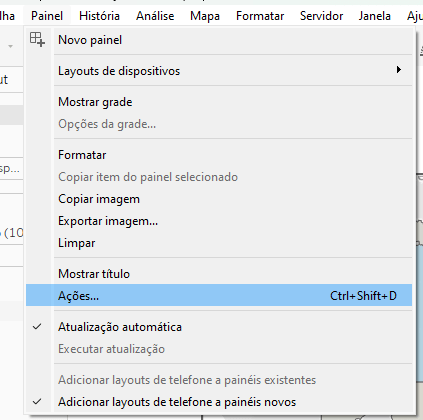Image resolution: width=423 pixels, height=420 pixels.
Task: Open the Mapa menu
Action: point(205,16)
